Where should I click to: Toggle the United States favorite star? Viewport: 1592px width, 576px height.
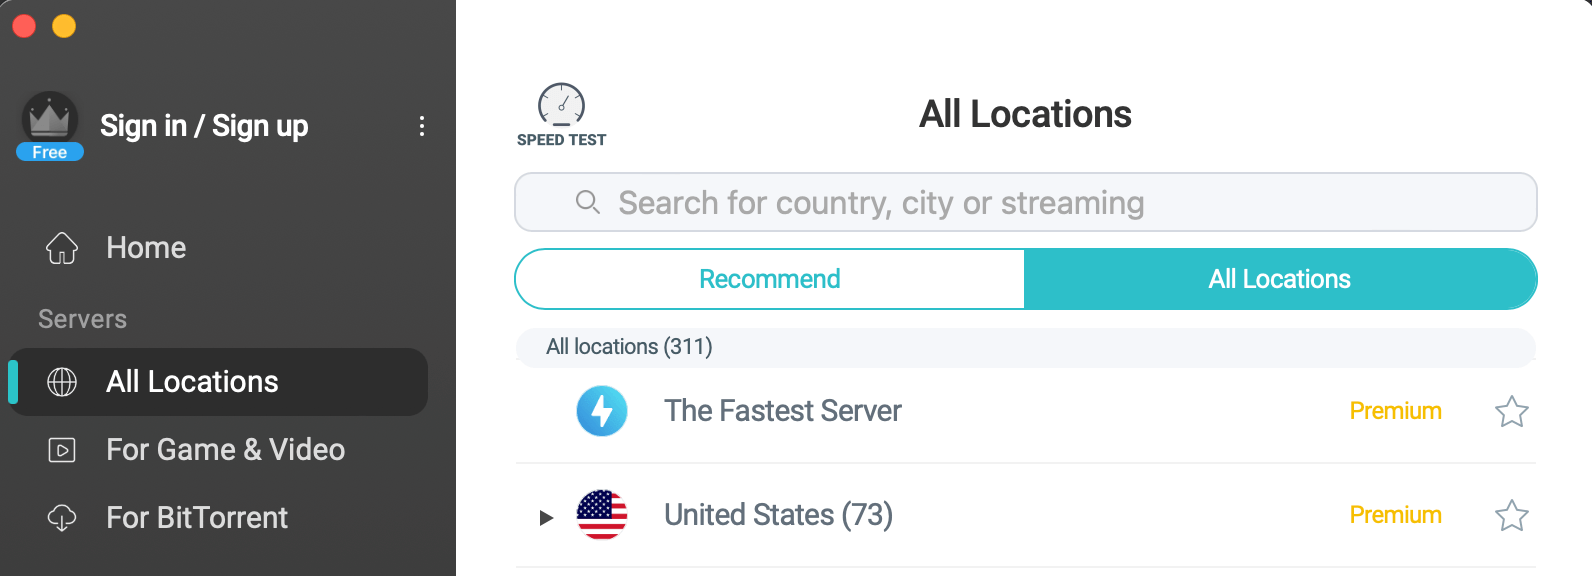(1512, 515)
